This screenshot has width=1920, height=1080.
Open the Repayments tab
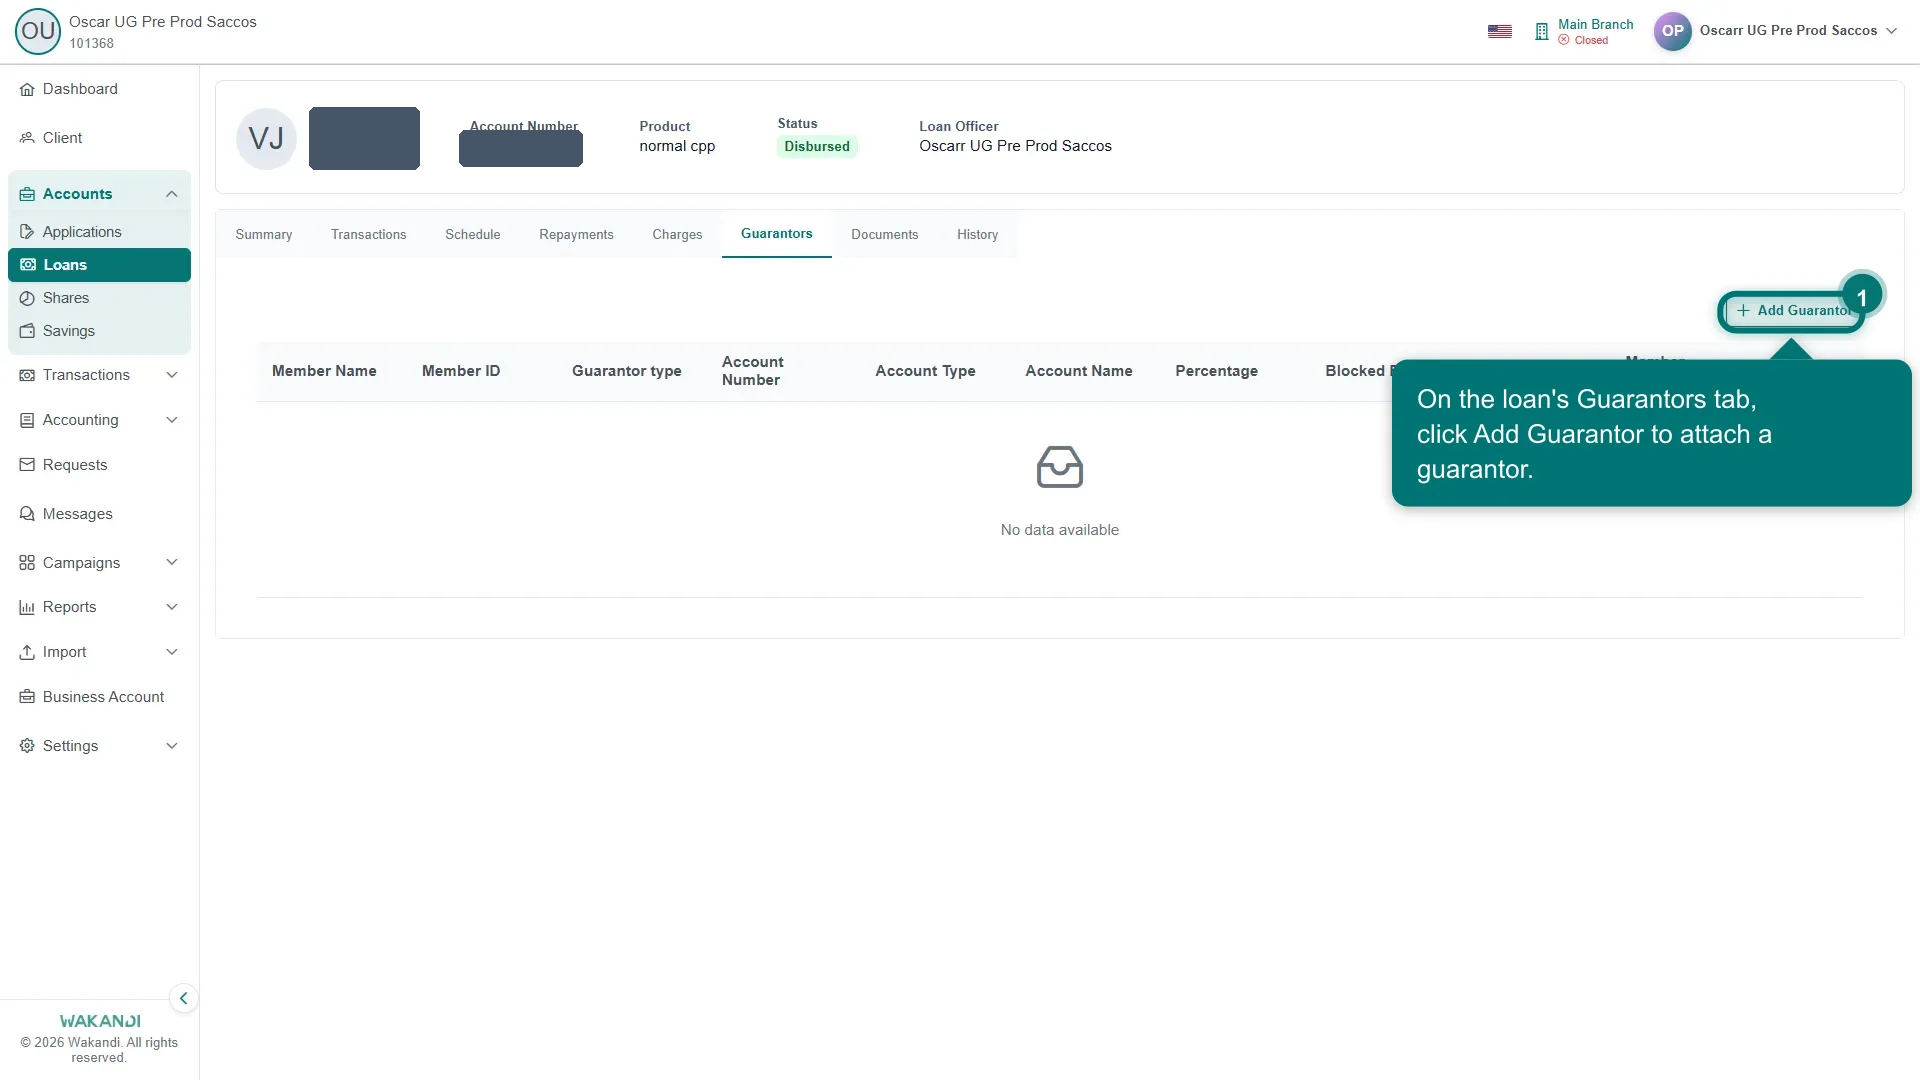coord(576,234)
